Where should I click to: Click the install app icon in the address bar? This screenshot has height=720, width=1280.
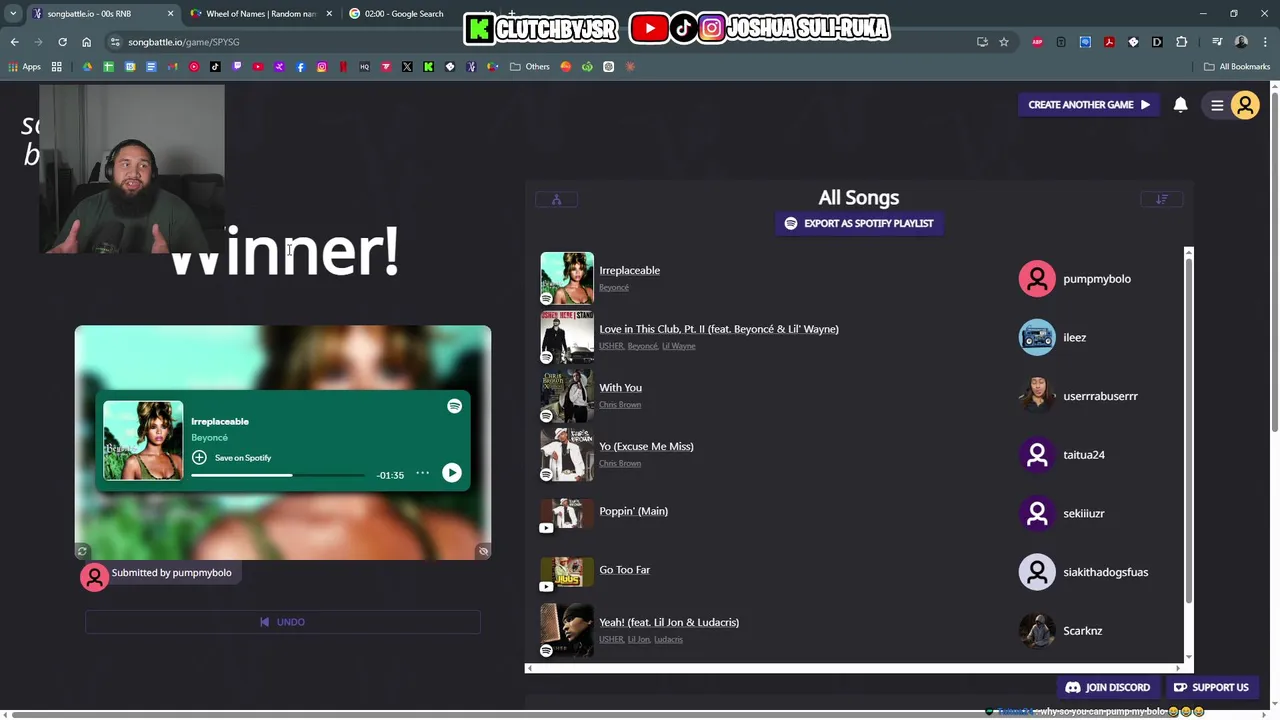point(982,42)
